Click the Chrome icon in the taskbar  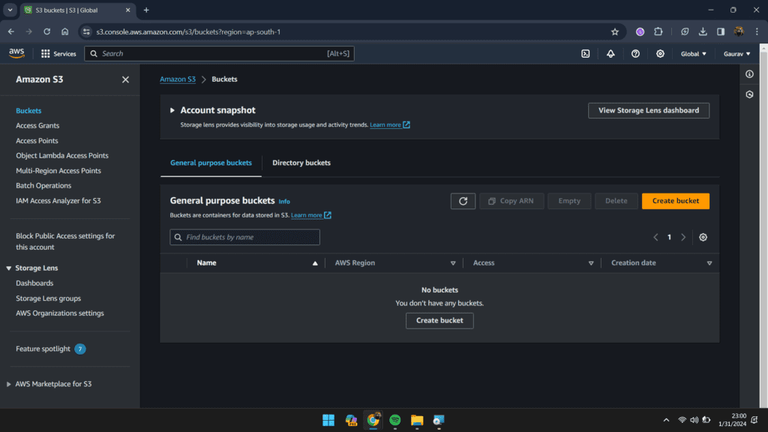(373, 420)
